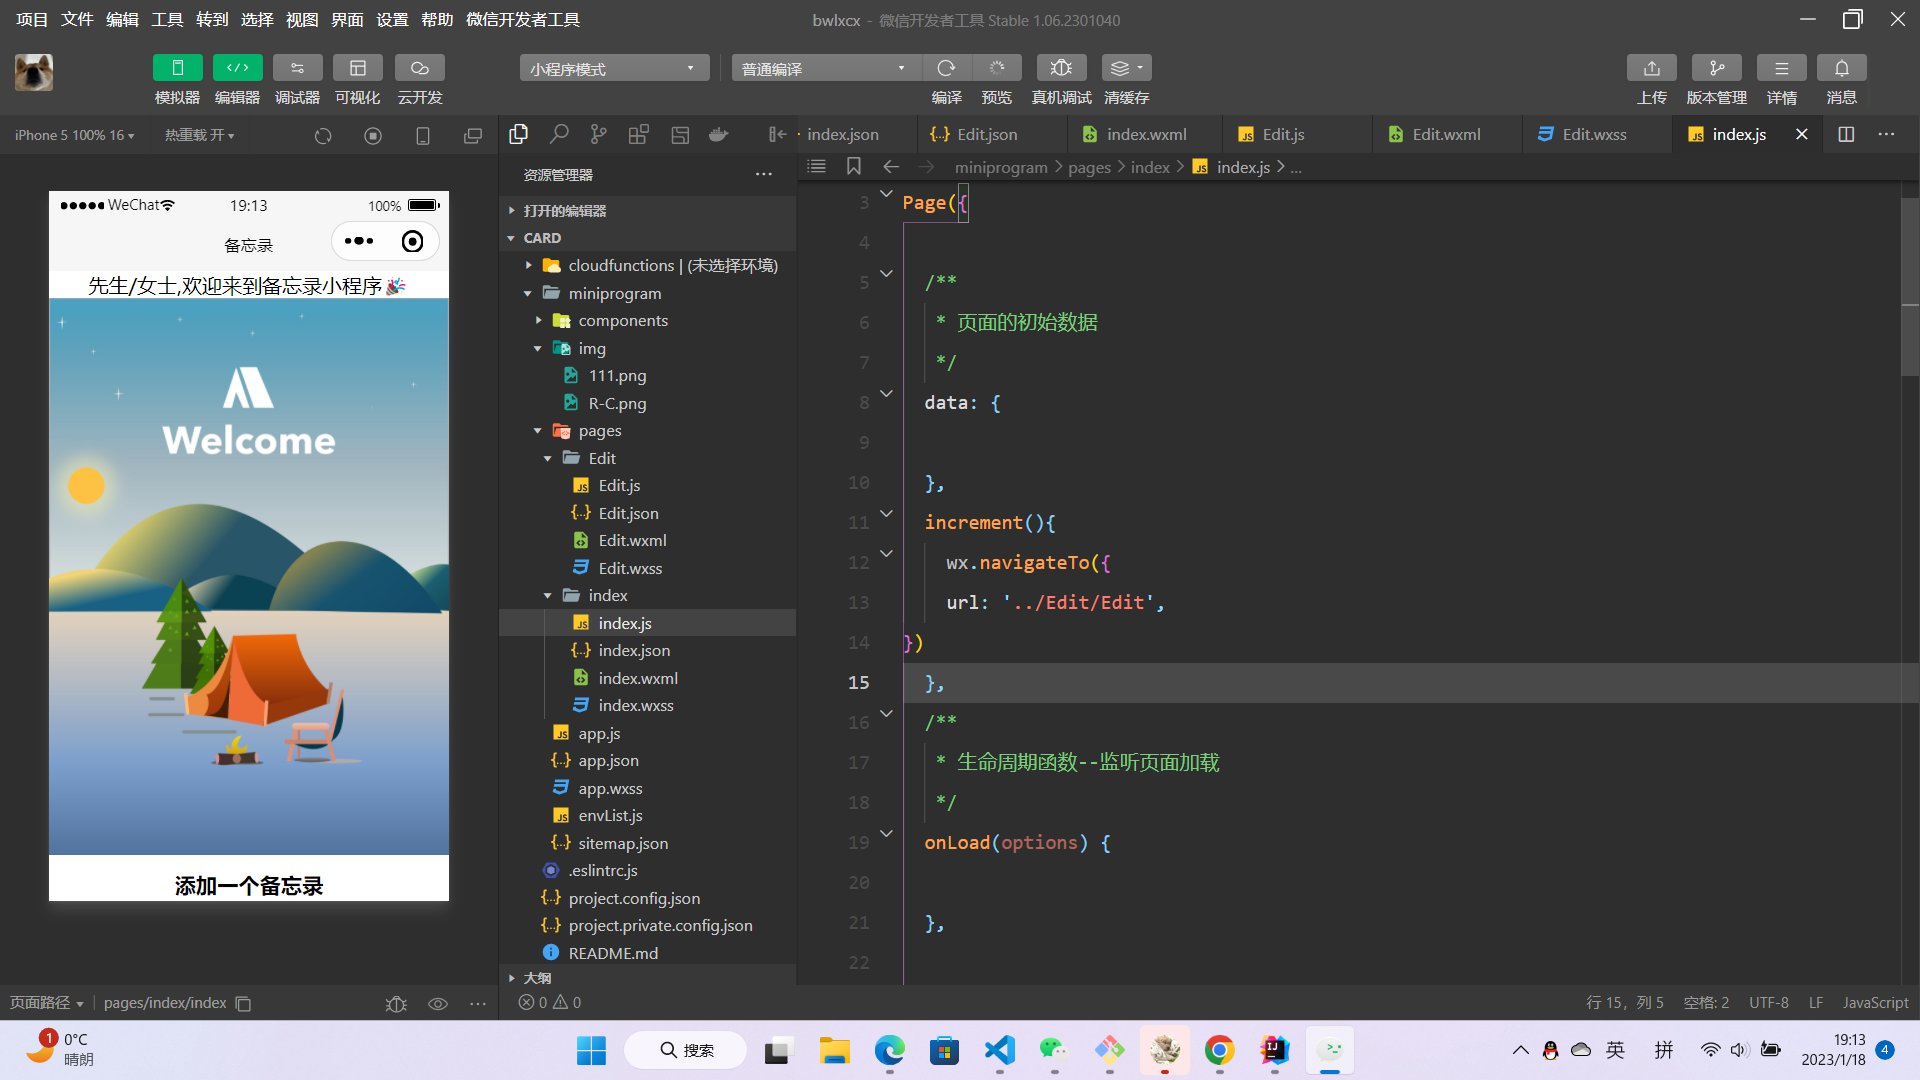
Task: Click 添加一个备忘录 in the simulator
Action: [x=248, y=886]
